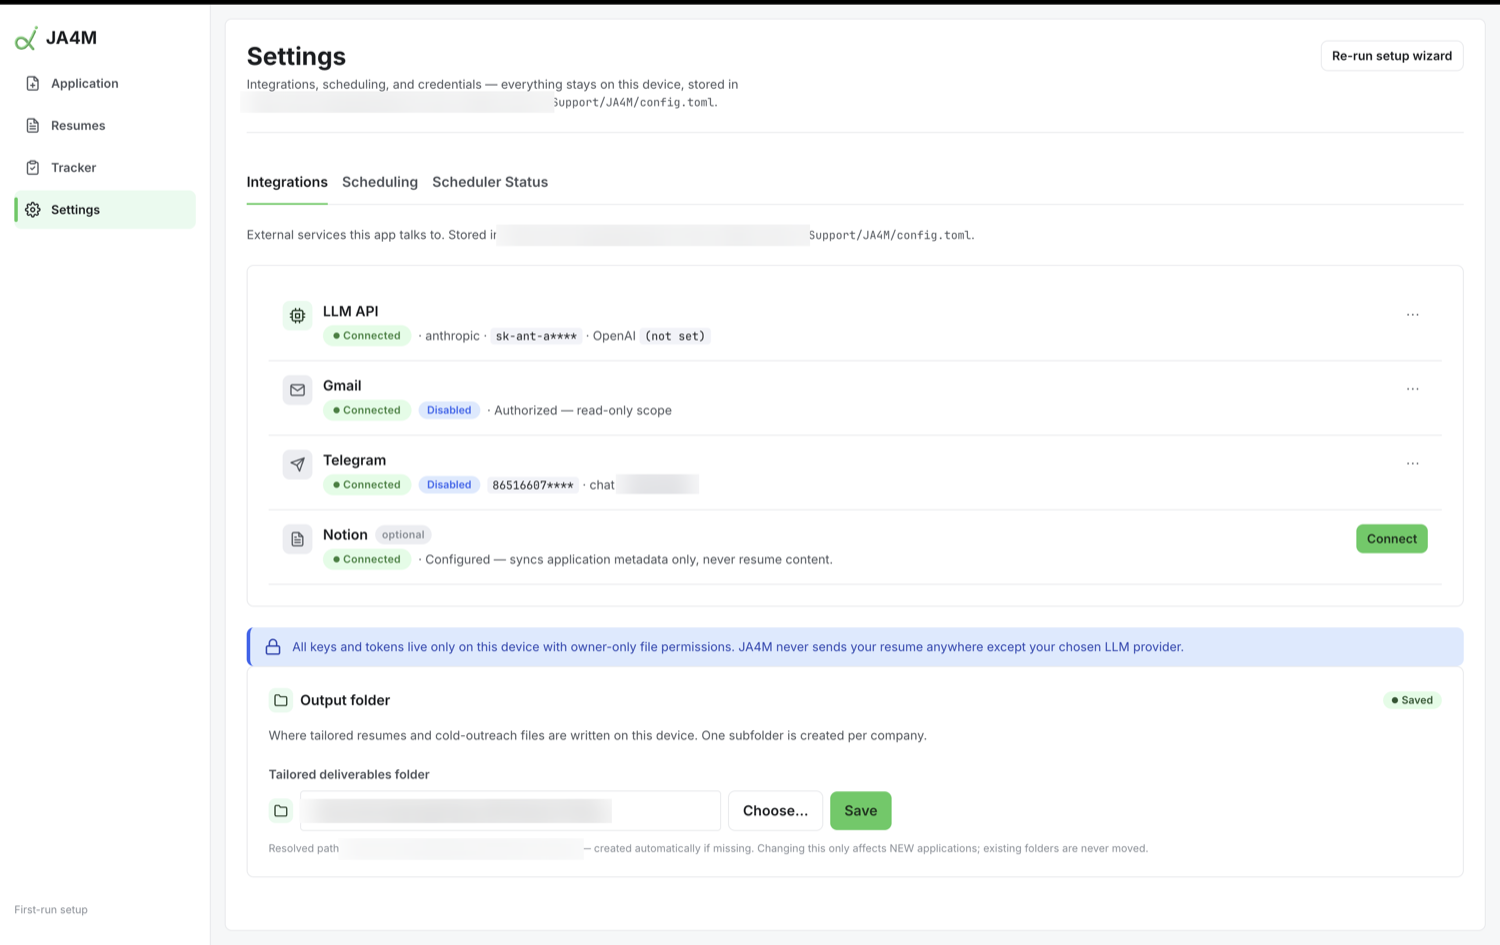This screenshot has height=945, width=1500.
Task: Open Telegram more options menu
Action: tap(1412, 463)
